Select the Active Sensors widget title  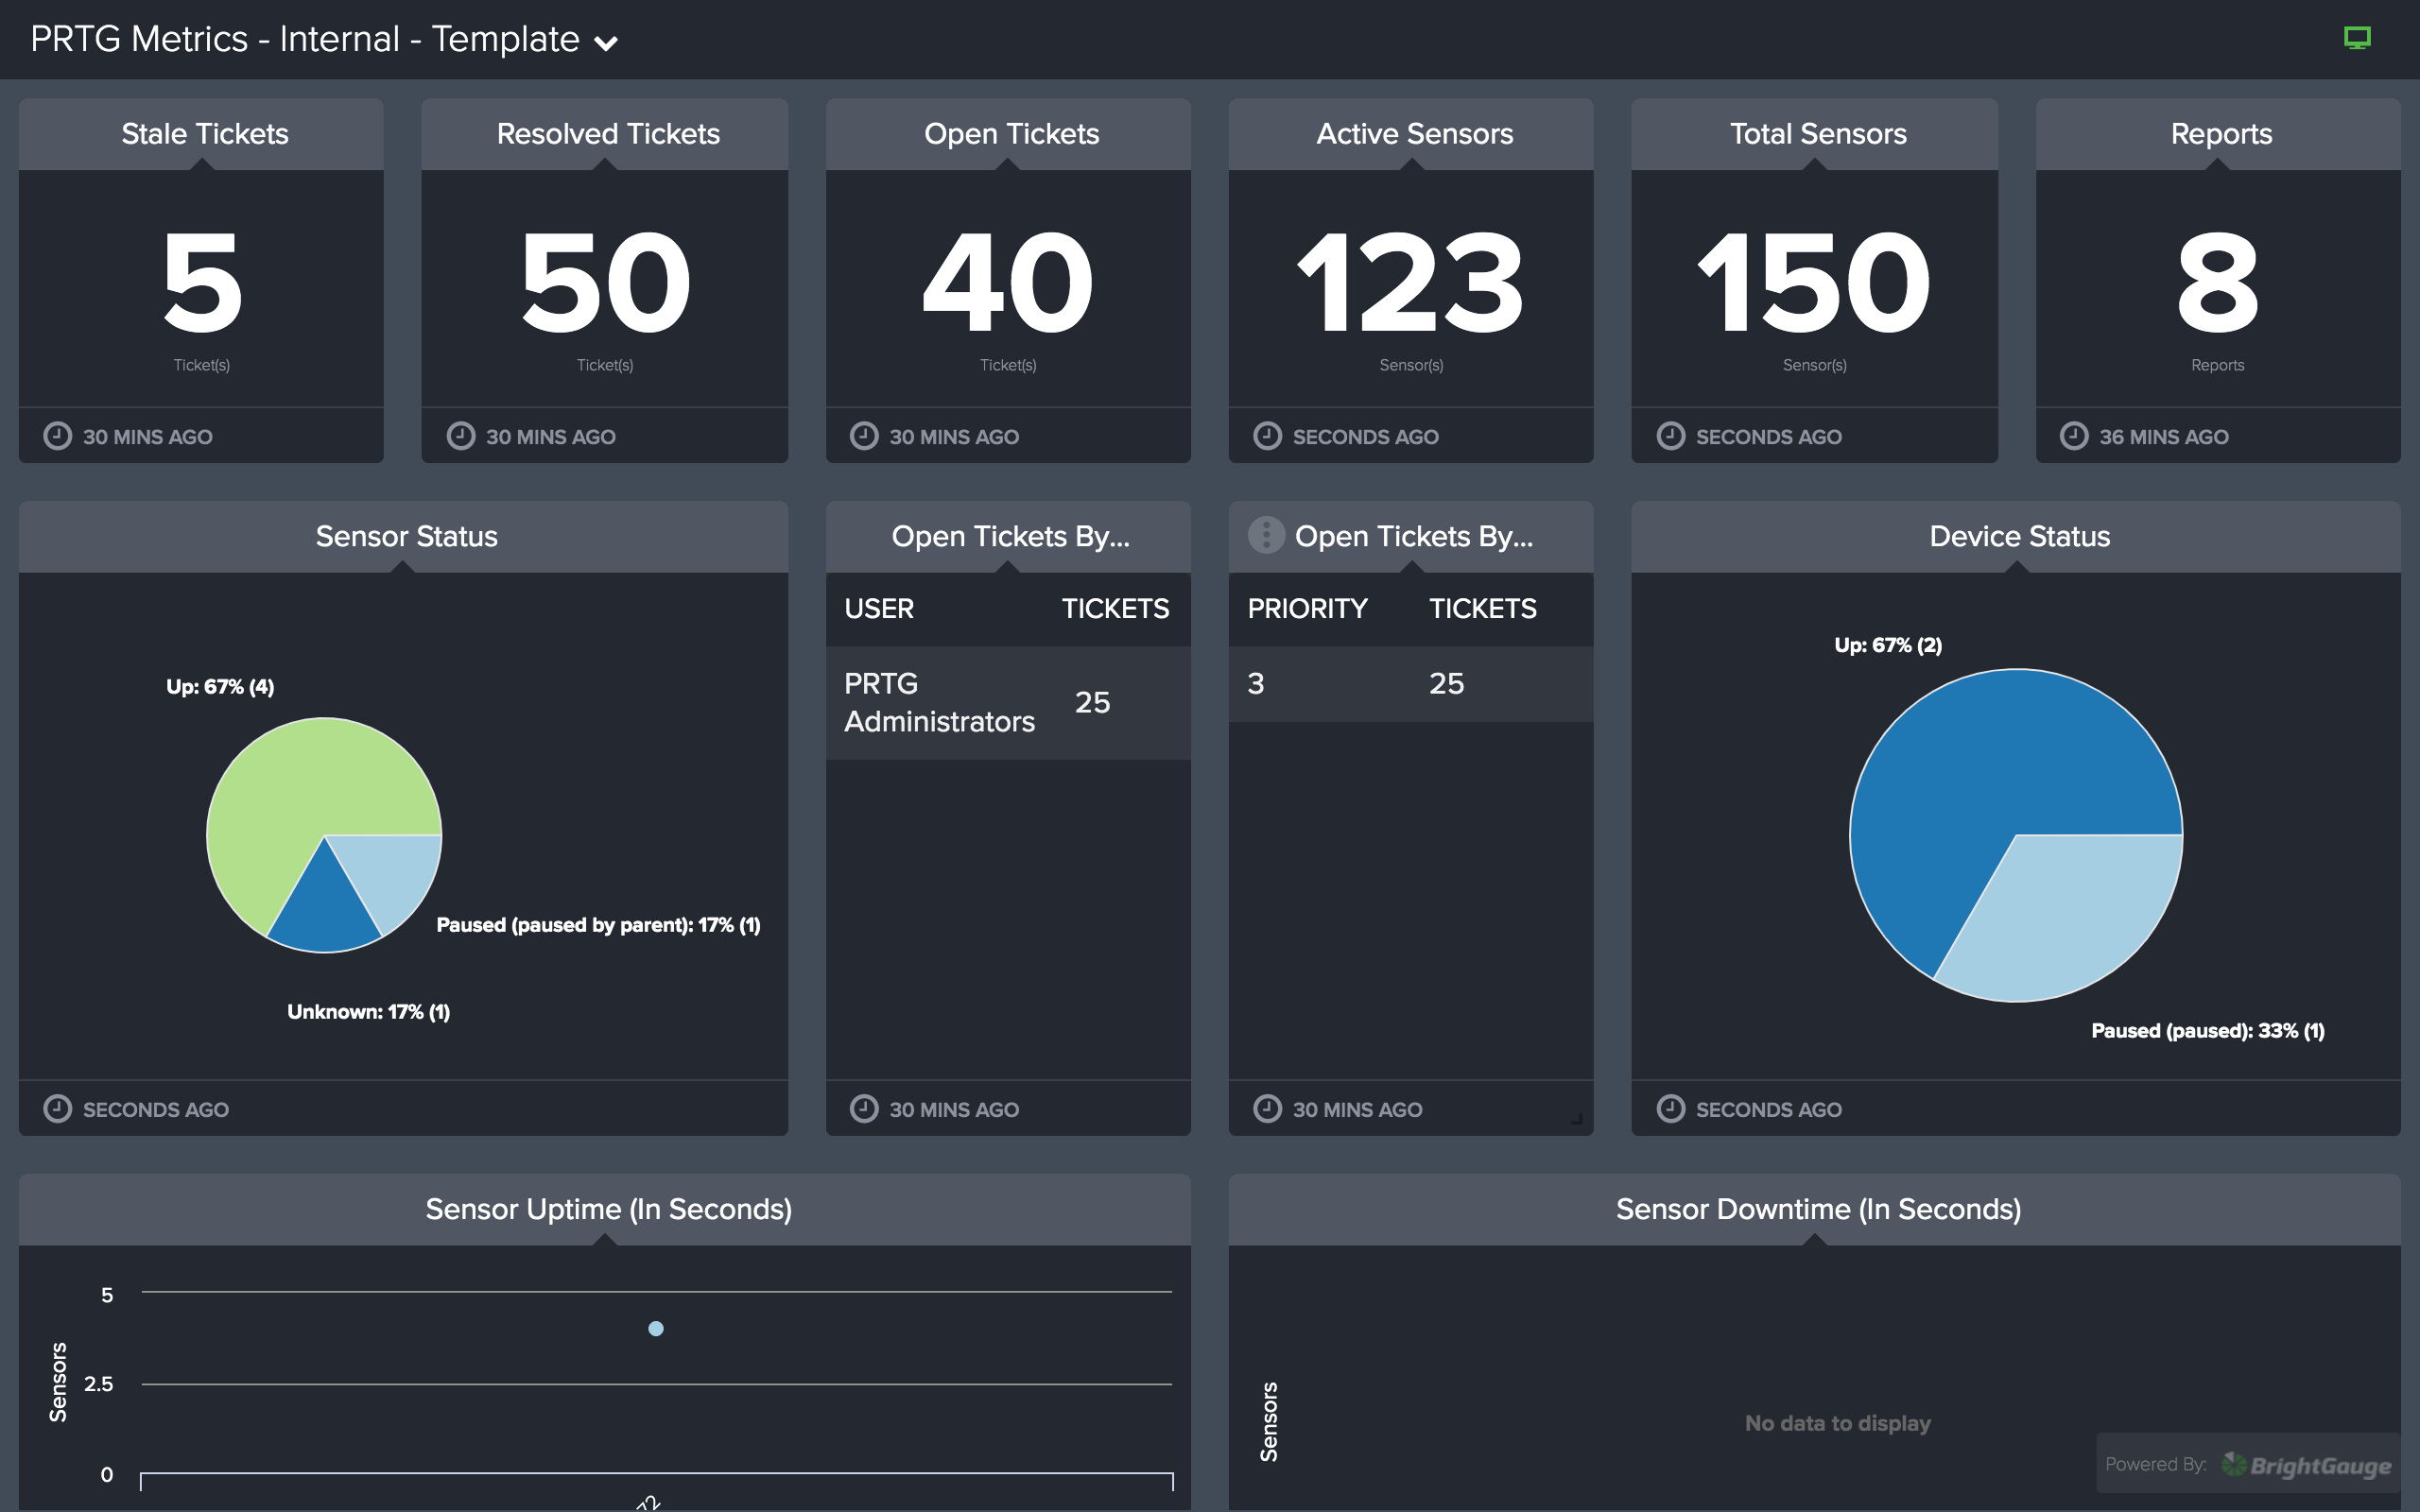(x=1414, y=134)
